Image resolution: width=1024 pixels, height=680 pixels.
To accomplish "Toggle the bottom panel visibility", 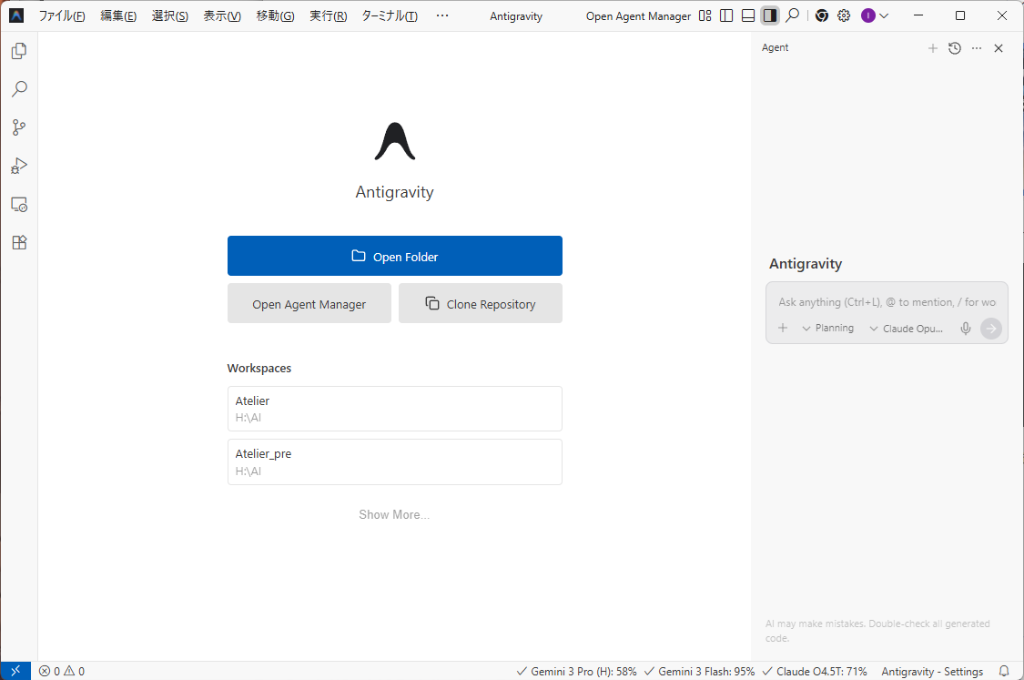I will tap(748, 16).
